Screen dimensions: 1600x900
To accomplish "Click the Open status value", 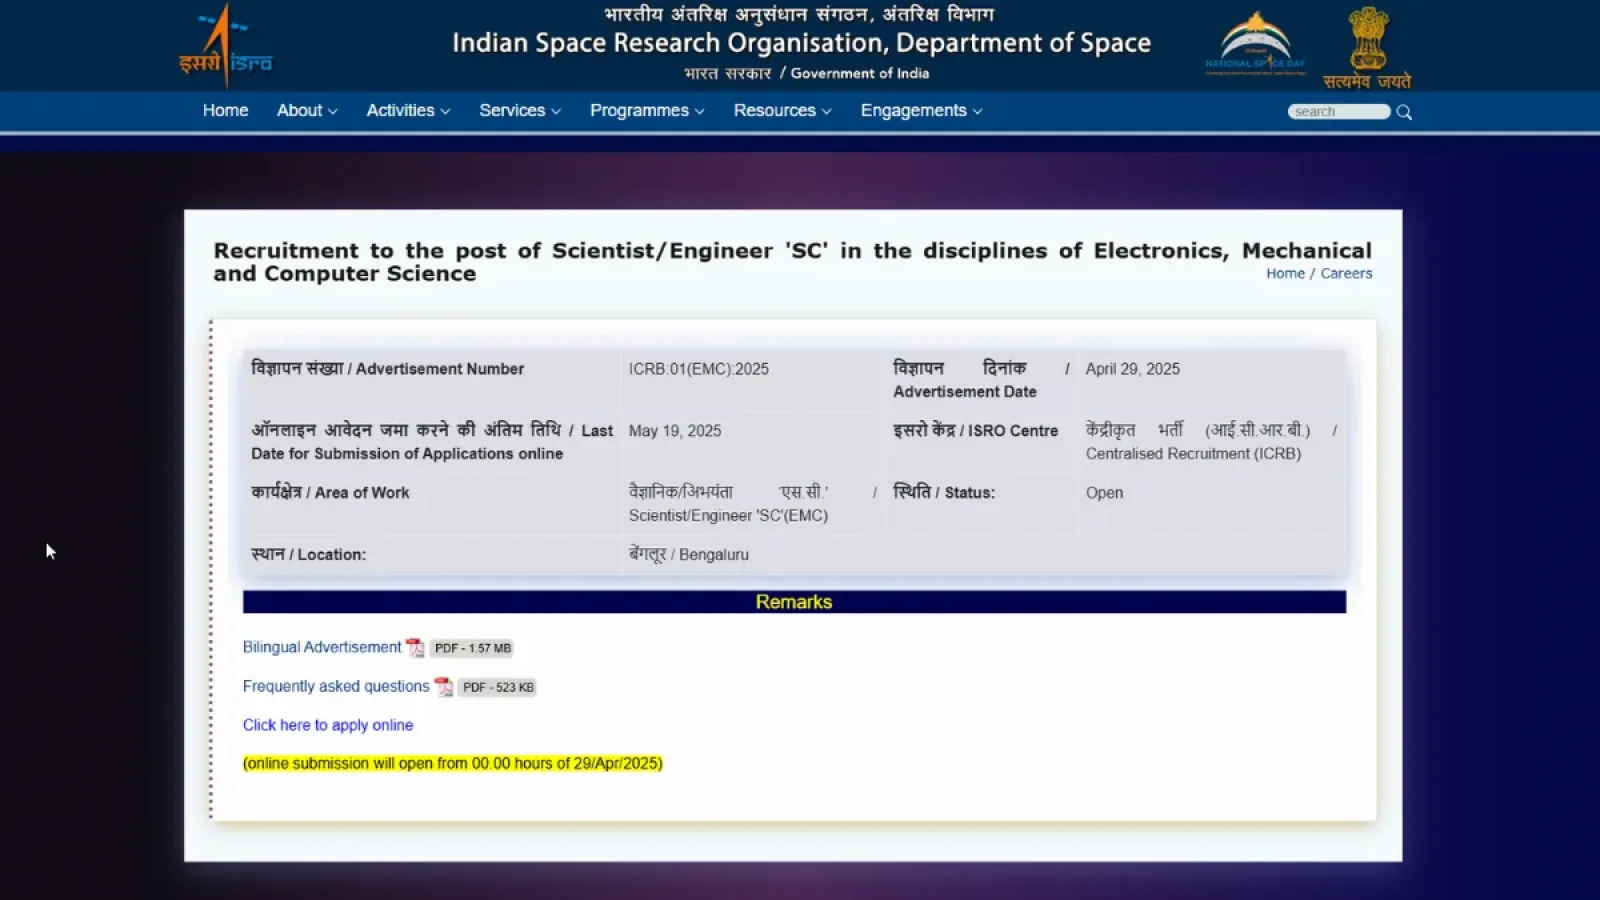I will (1104, 493).
